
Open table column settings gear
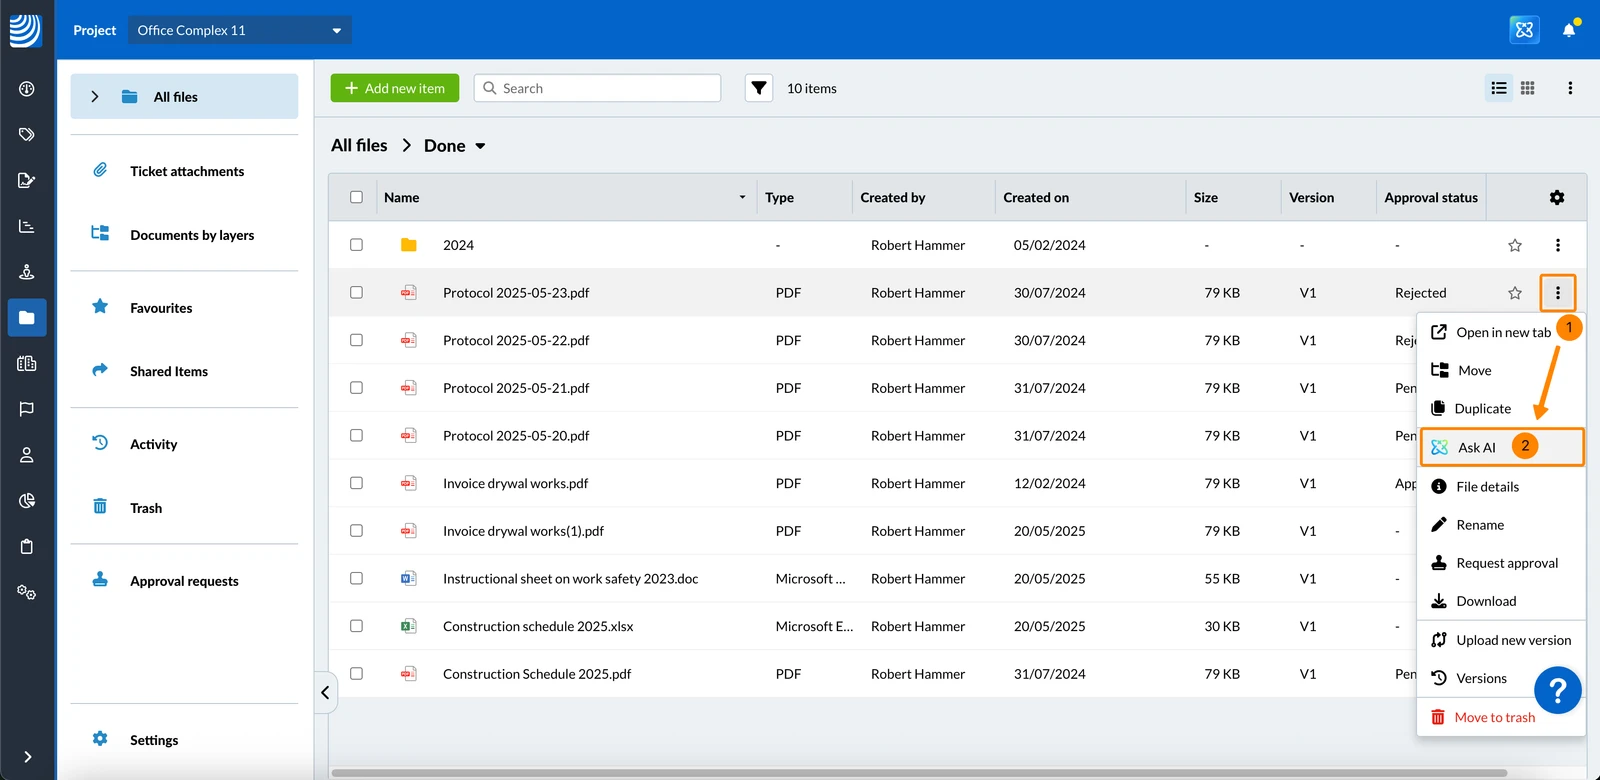1557,198
